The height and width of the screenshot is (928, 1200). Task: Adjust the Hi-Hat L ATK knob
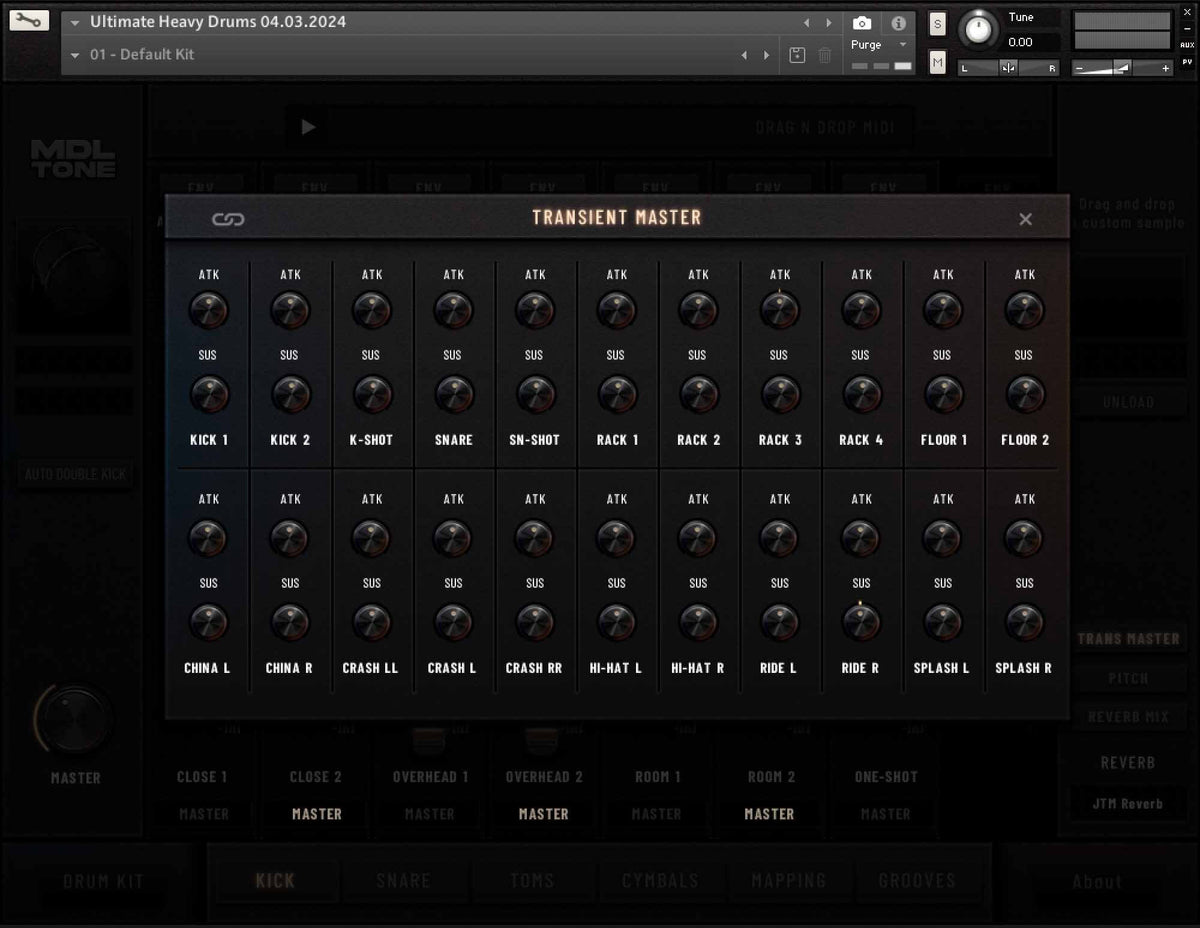(x=616, y=539)
